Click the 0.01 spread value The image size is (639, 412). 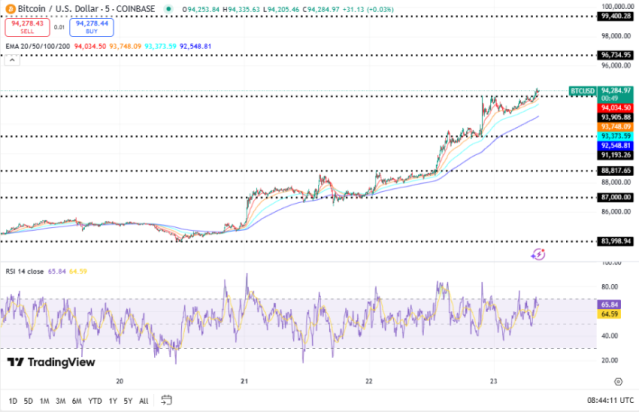pos(58,25)
